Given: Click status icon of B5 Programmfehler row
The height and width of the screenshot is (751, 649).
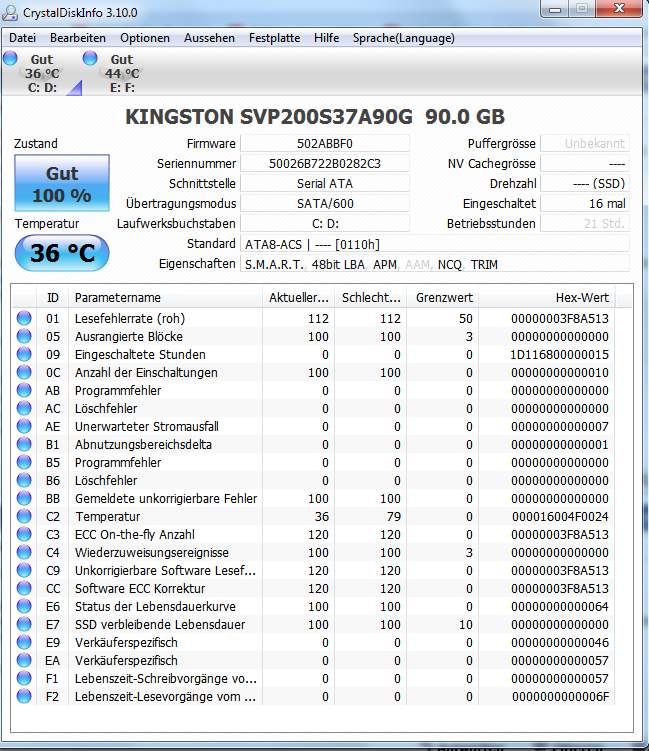Looking at the screenshot, I should (24, 462).
